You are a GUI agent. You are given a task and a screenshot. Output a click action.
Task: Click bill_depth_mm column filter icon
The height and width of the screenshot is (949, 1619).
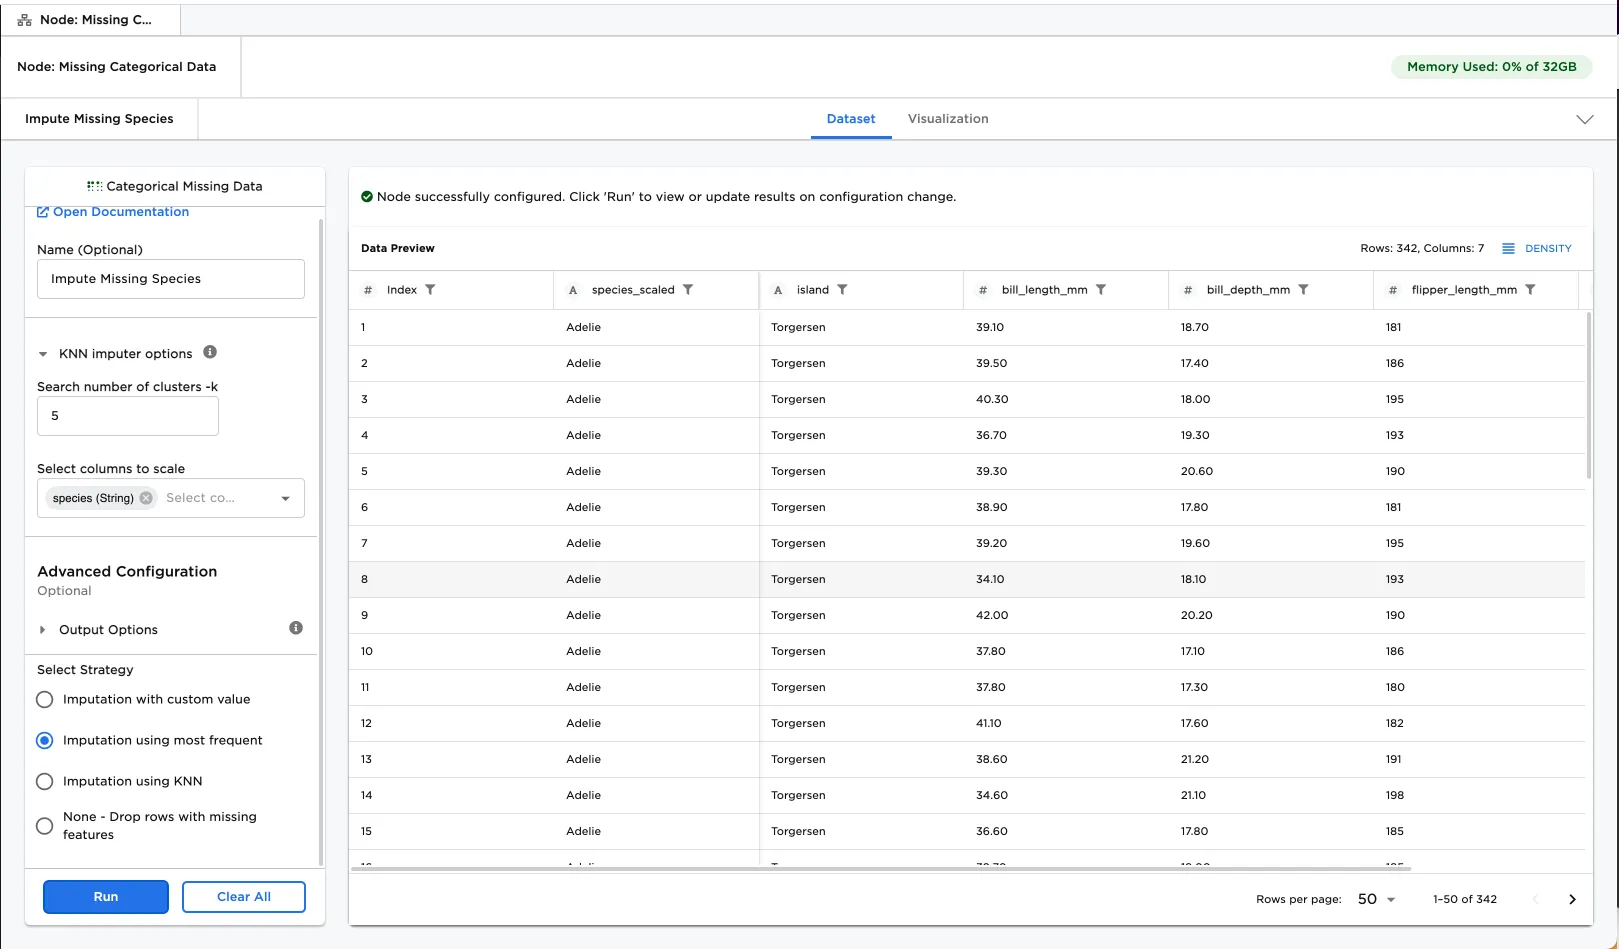click(x=1303, y=290)
